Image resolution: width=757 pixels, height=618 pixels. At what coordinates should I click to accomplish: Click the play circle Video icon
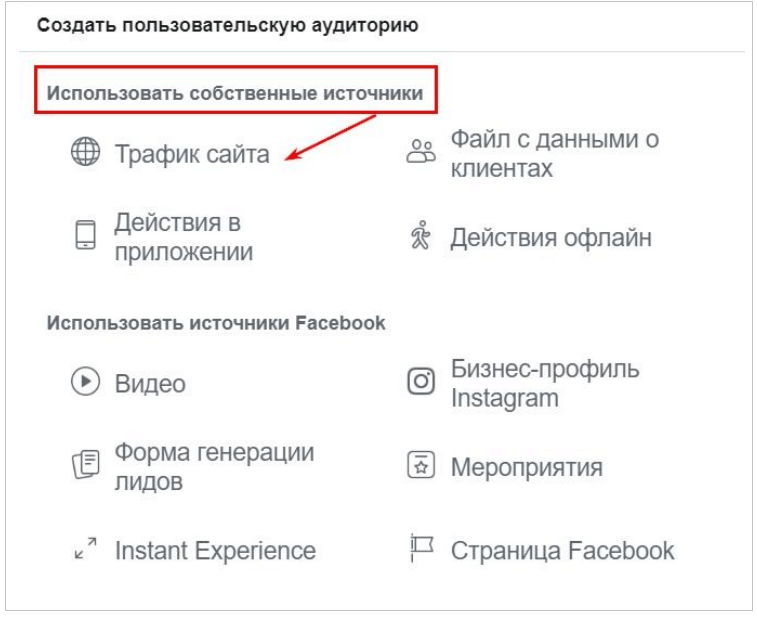click(x=85, y=383)
